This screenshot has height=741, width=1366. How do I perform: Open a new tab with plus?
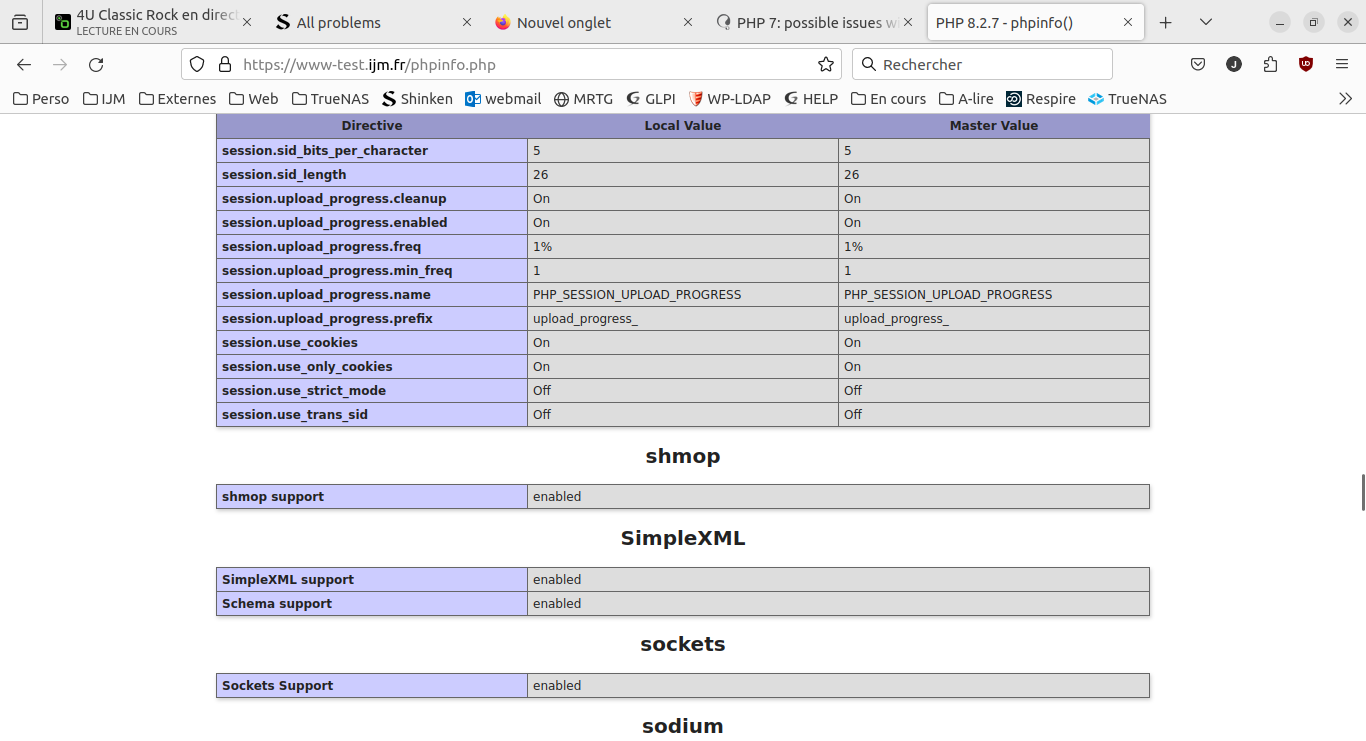coord(1165,22)
